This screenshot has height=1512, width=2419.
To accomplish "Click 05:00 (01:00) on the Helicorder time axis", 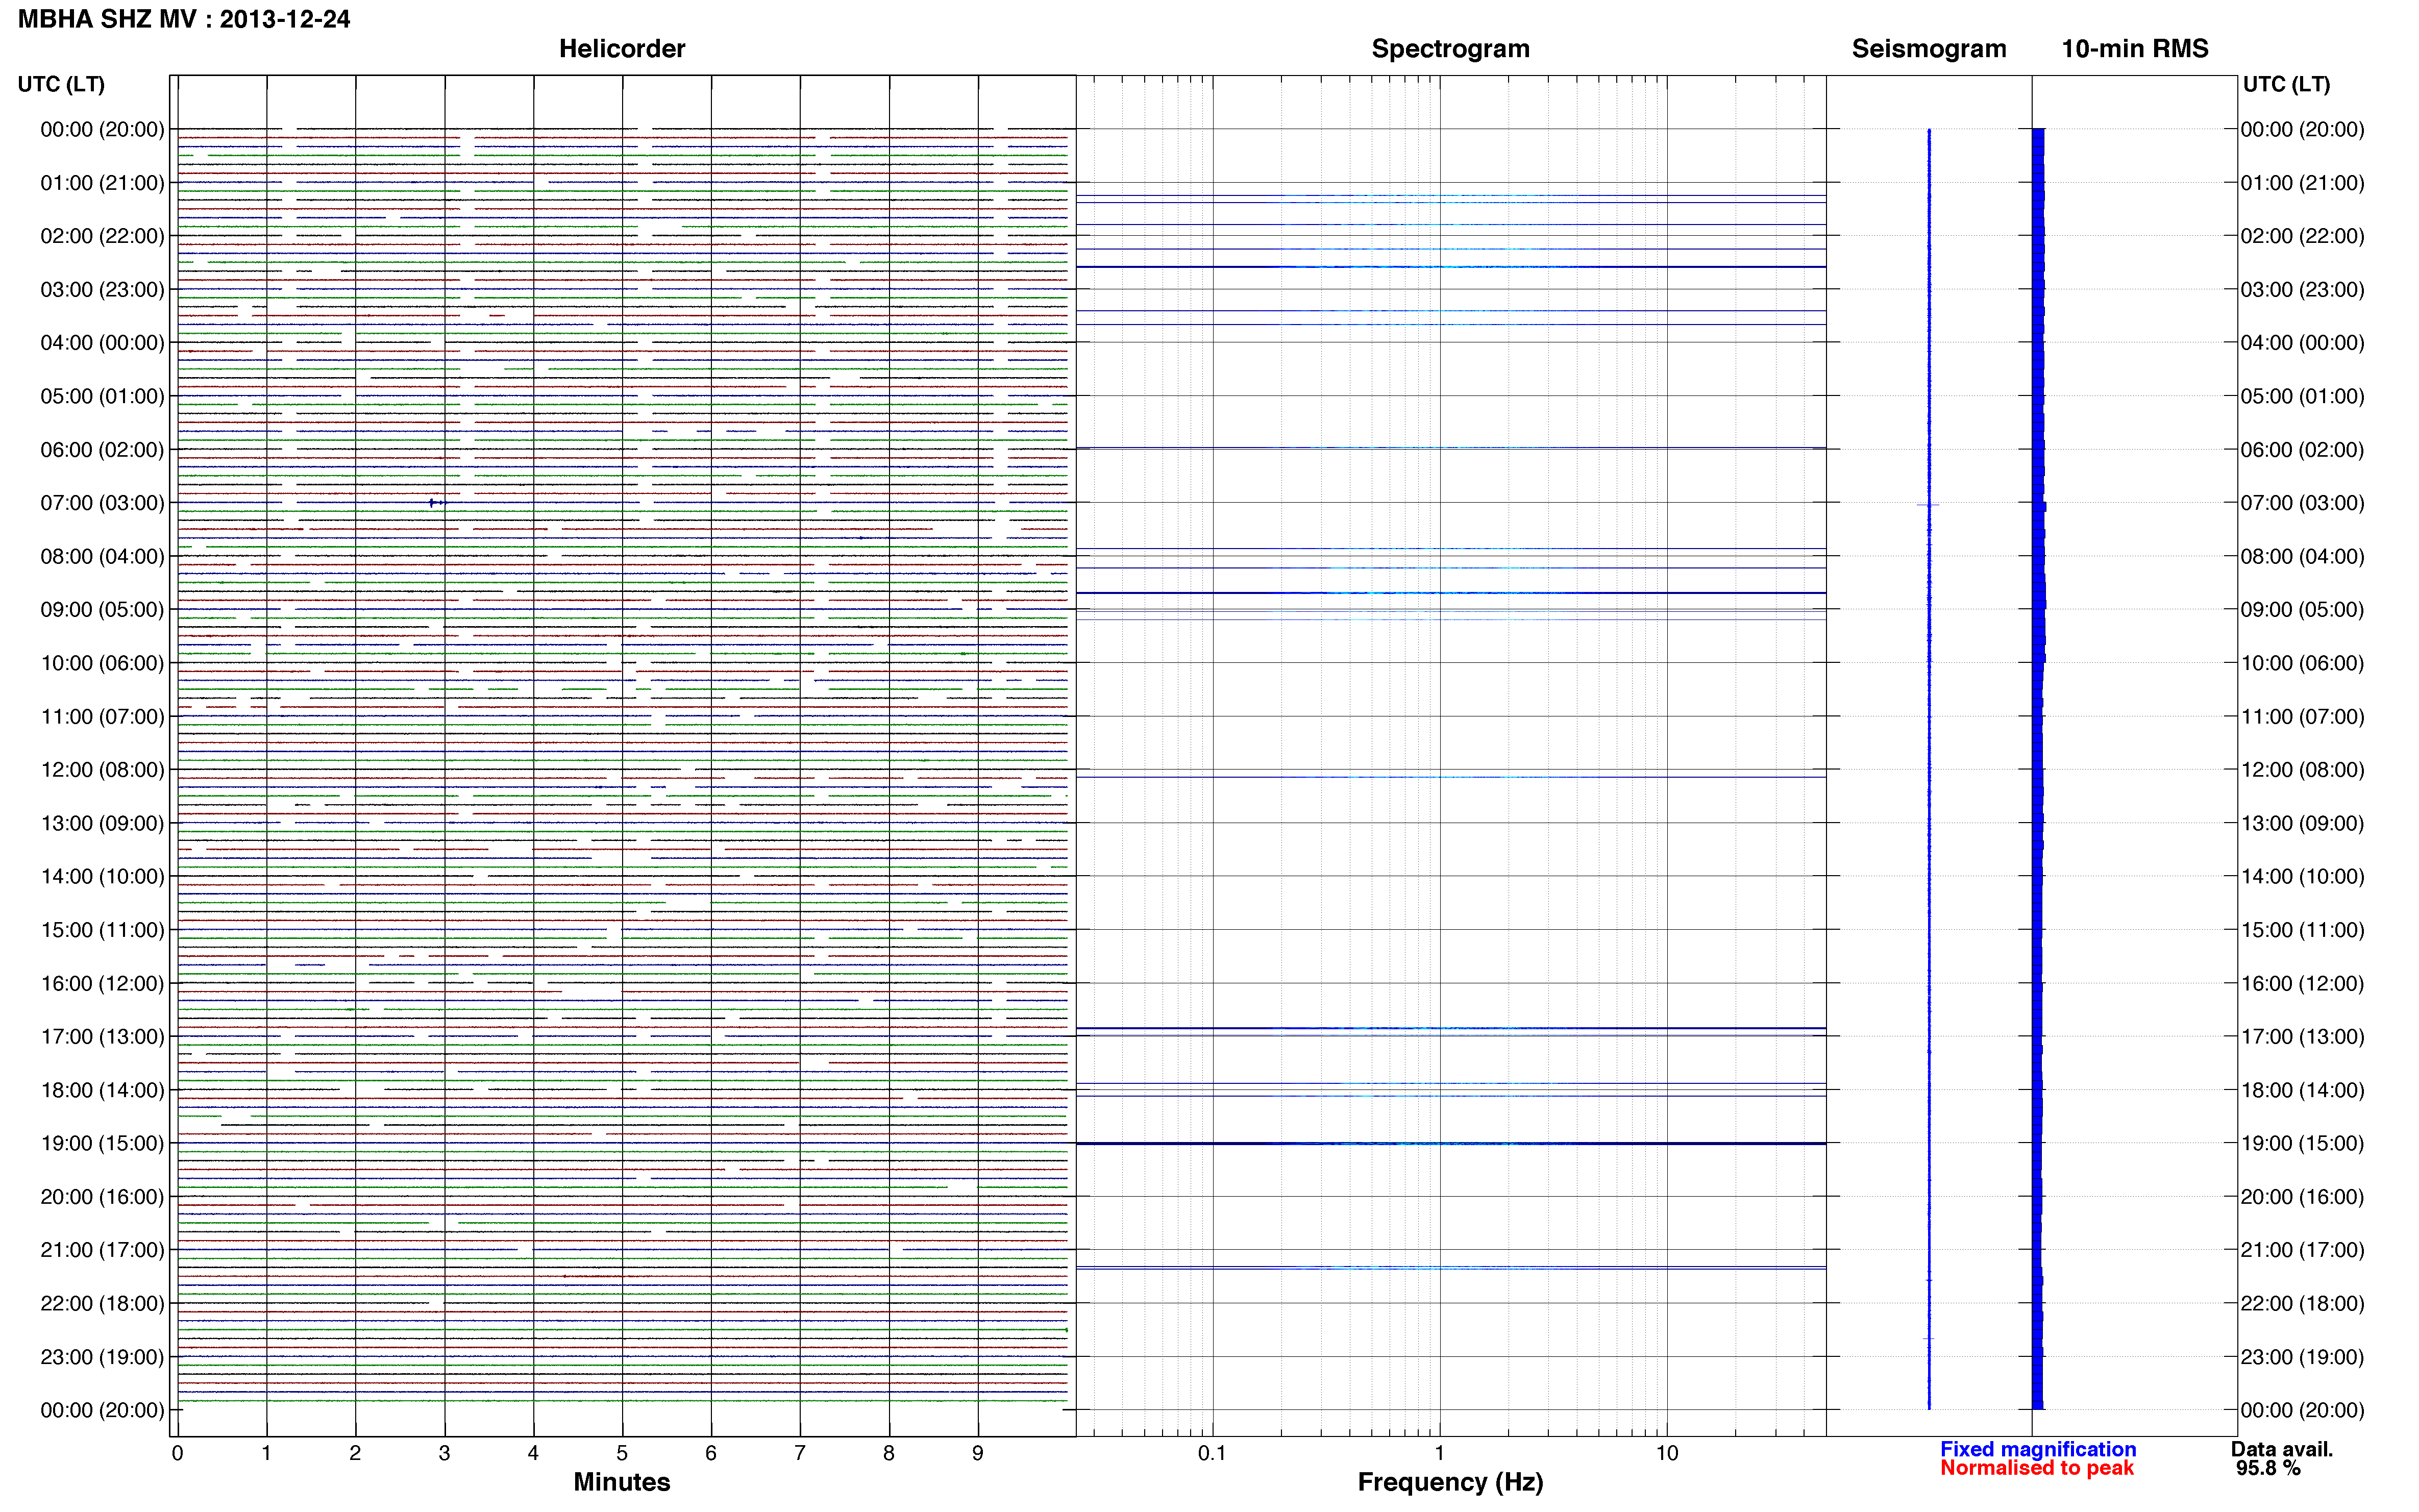I will pyautogui.click(x=102, y=396).
